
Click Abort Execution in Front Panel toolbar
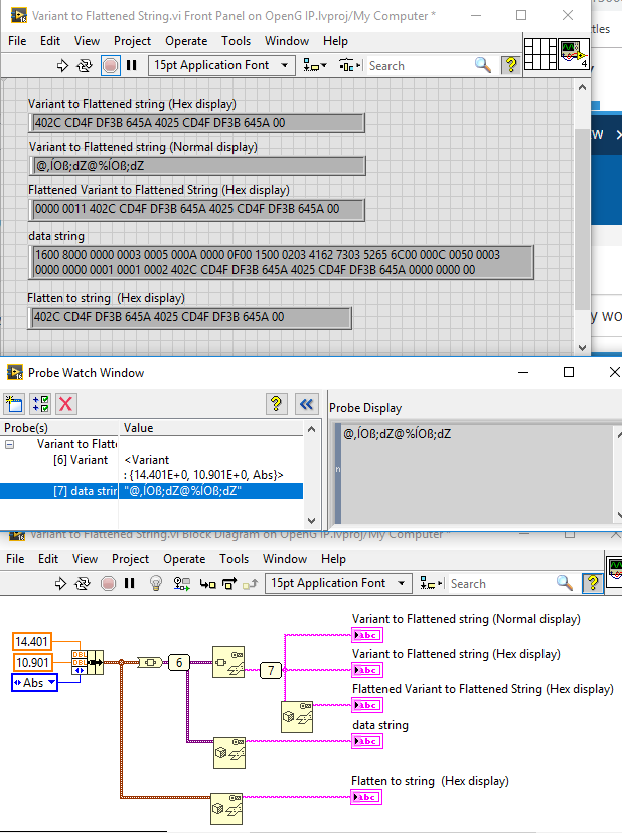pyautogui.click(x=111, y=66)
